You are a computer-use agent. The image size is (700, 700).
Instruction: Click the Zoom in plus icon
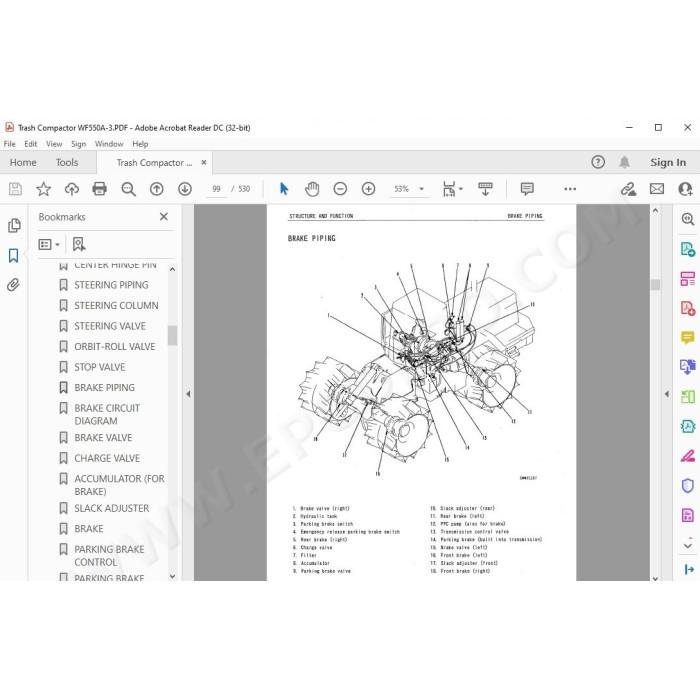(368, 189)
